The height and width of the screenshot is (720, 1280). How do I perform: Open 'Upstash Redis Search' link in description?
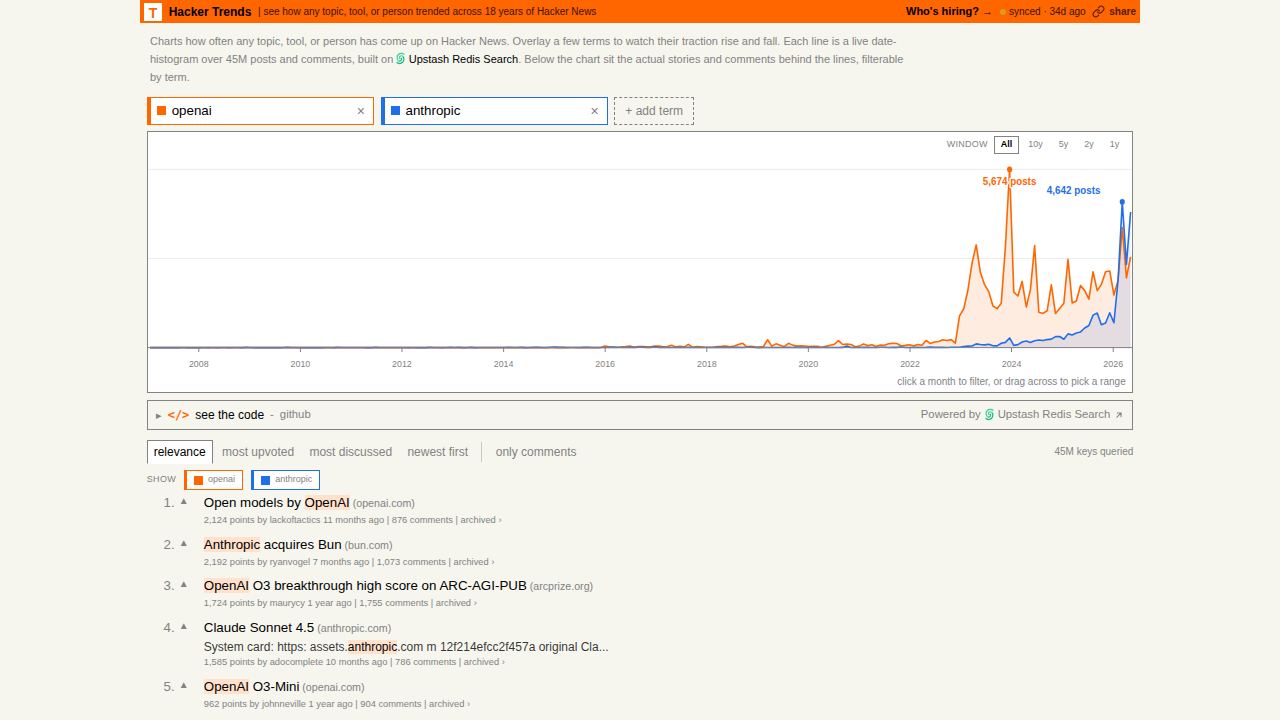[x=463, y=59]
